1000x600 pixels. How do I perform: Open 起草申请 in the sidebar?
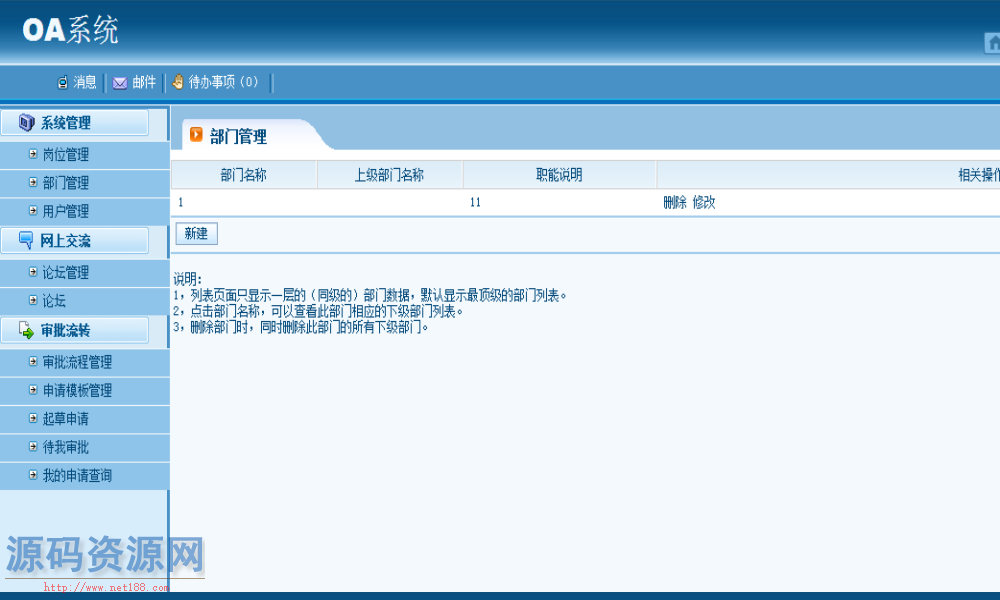click(x=66, y=418)
